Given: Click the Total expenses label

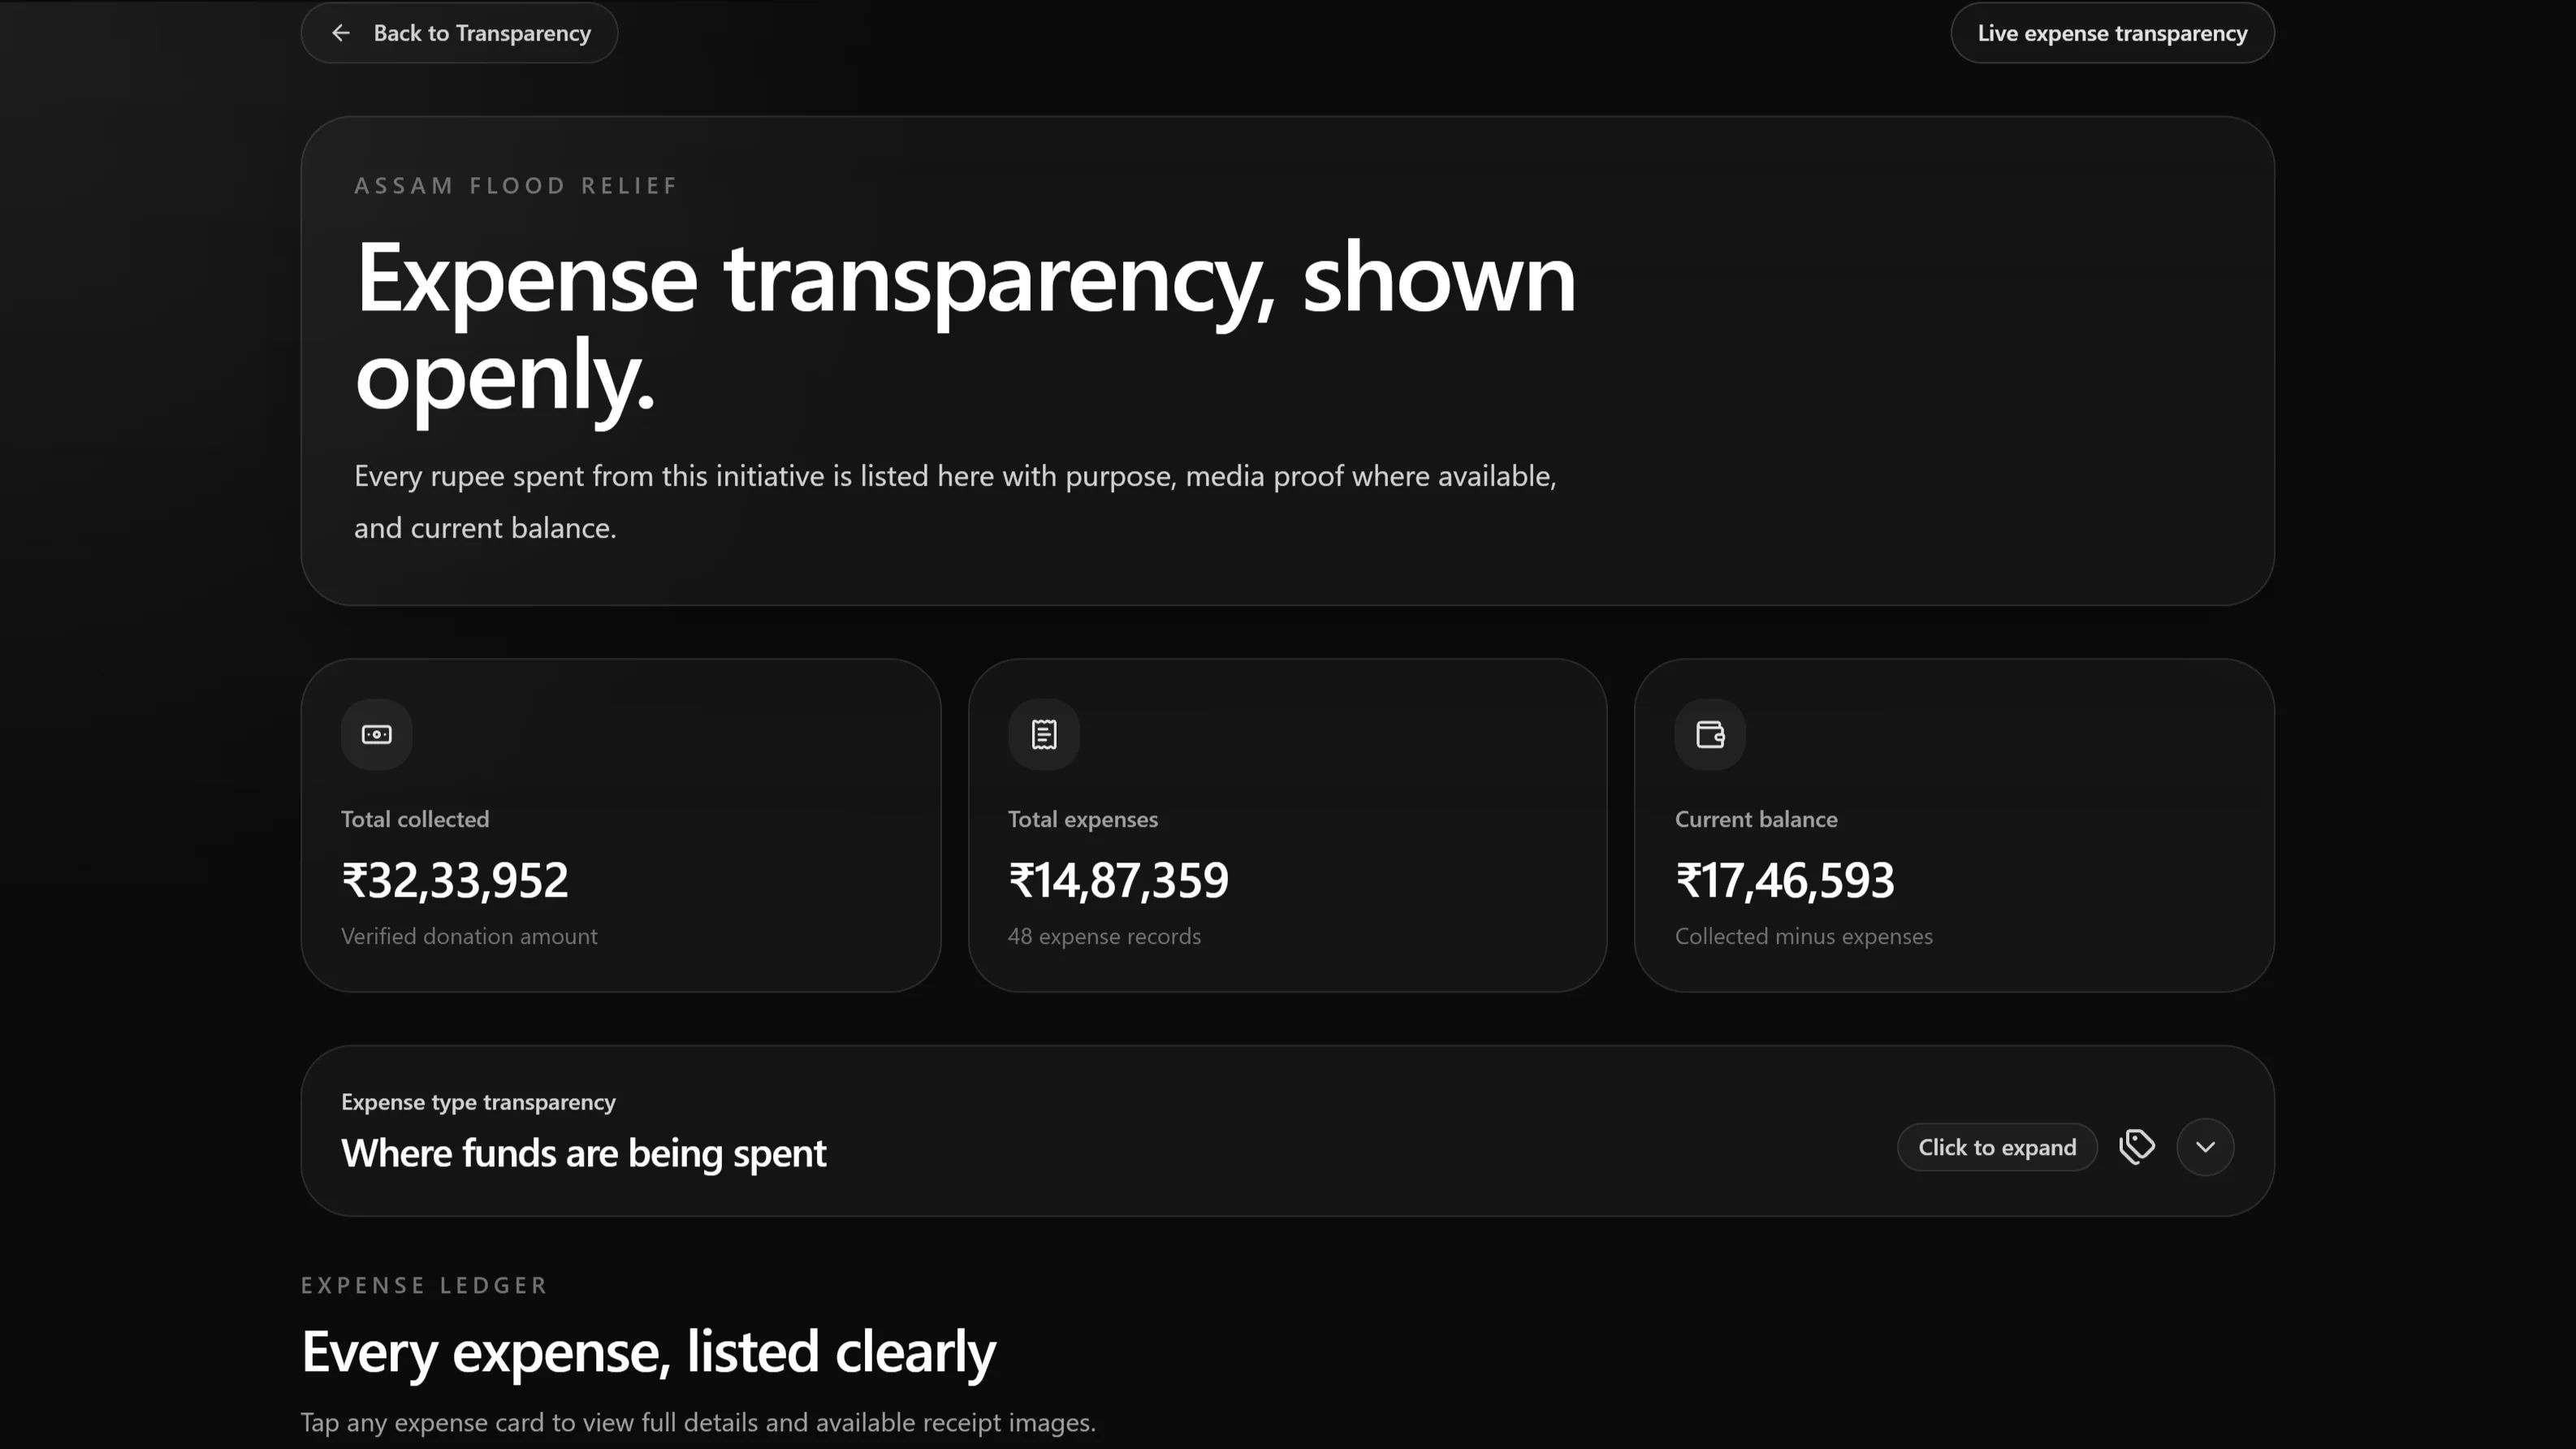Looking at the screenshot, I should 1083,820.
